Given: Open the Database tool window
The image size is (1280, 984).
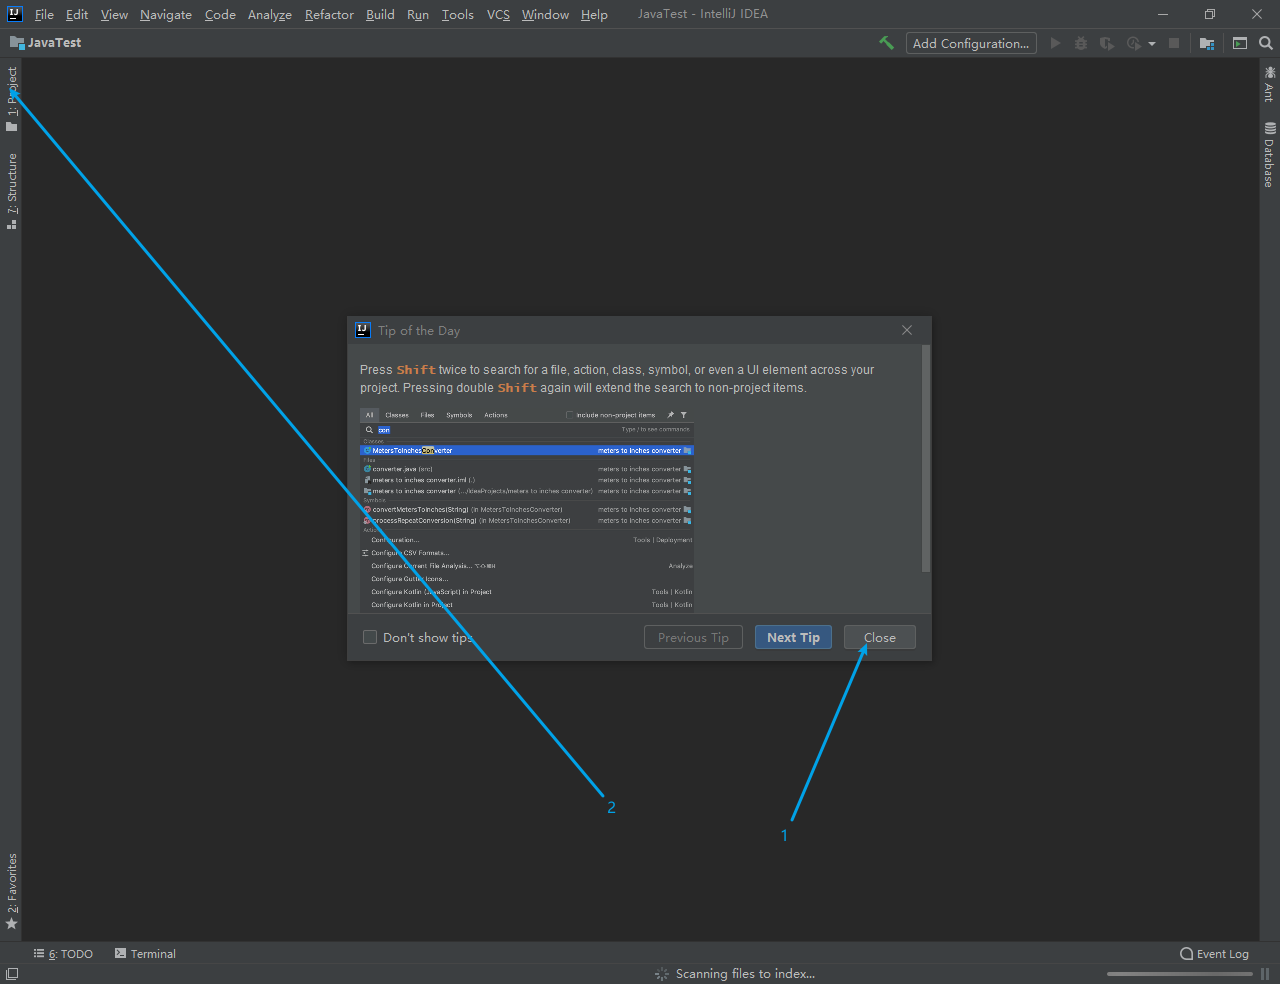Looking at the screenshot, I should coord(1269,155).
